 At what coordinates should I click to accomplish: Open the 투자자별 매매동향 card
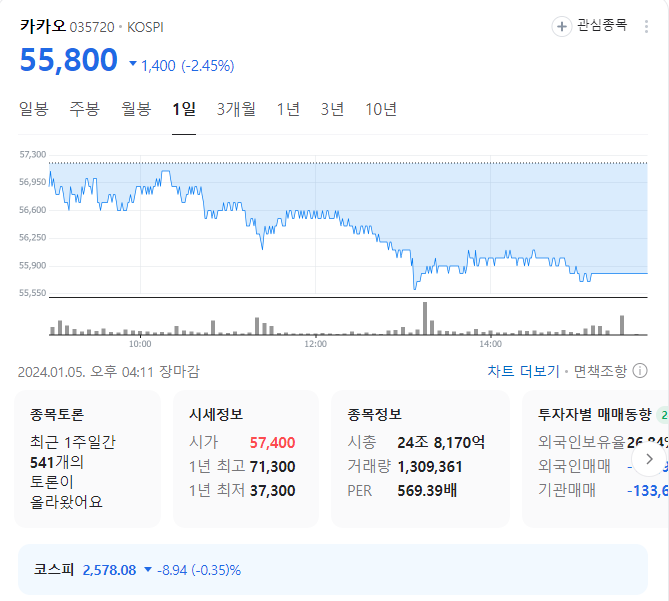[596, 459]
